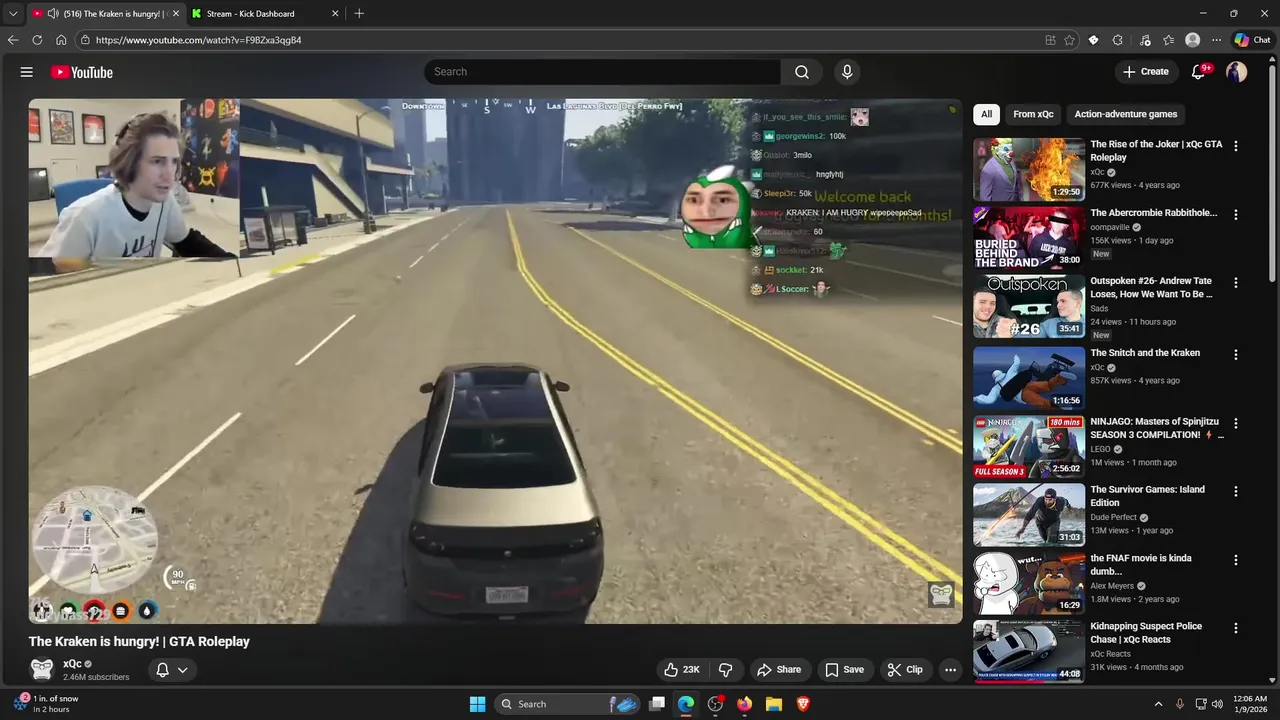
Task: Open xQc channel name link
Action: click(x=72, y=664)
